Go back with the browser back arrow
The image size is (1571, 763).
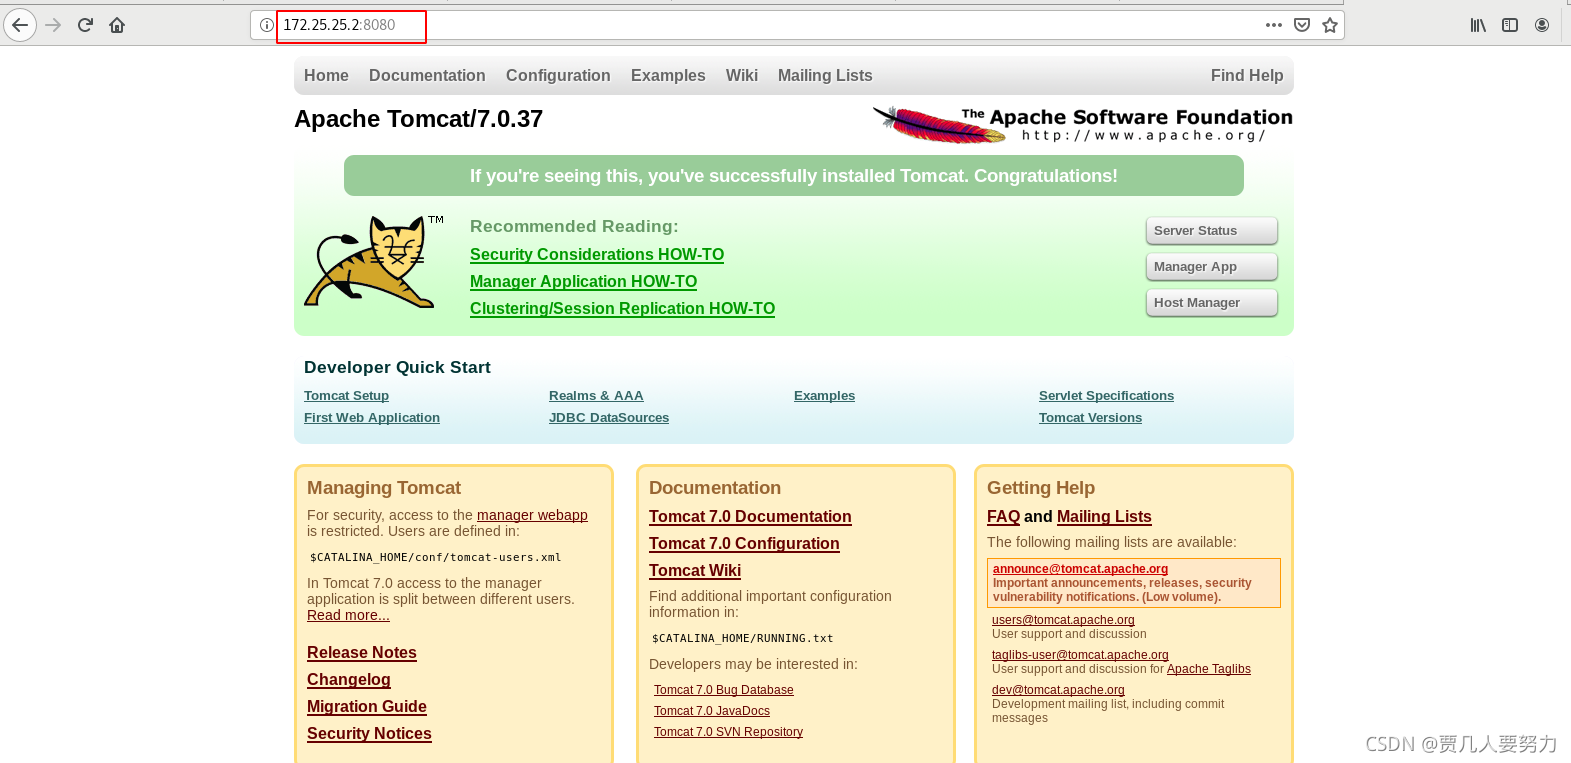click(x=20, y=25)
